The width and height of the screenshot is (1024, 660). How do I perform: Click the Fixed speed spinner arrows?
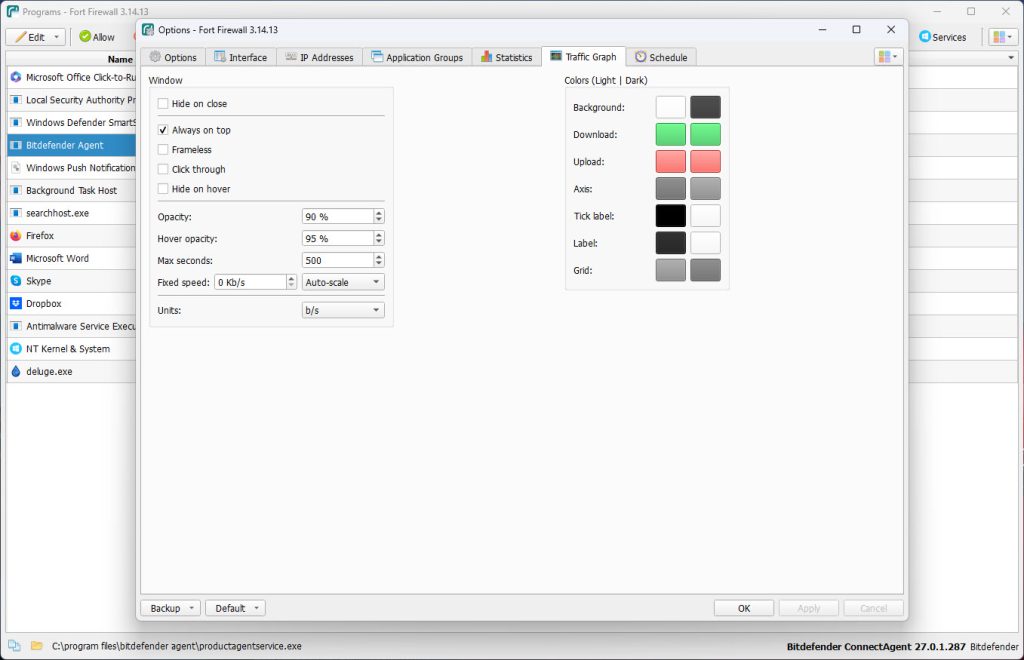click(291, 282)
